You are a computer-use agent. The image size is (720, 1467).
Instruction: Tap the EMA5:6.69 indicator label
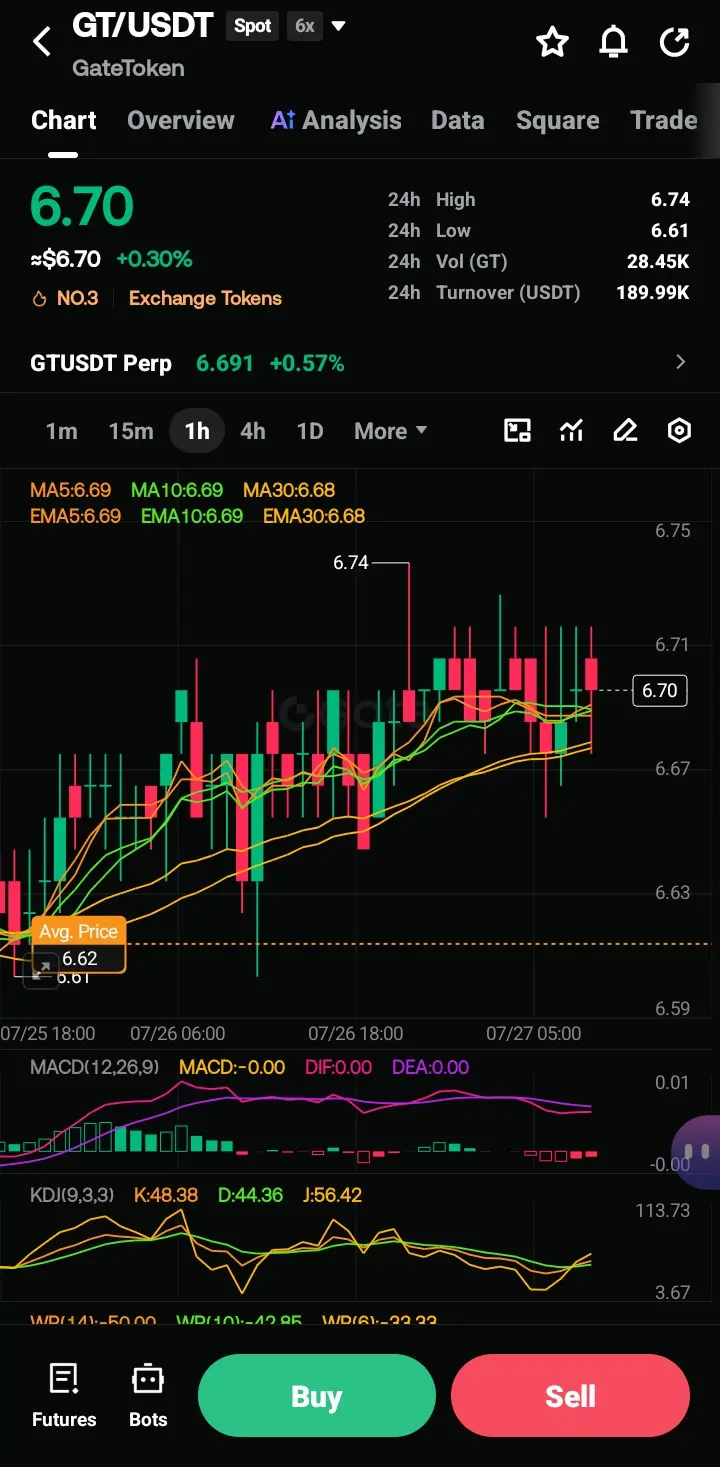(76, 516)
